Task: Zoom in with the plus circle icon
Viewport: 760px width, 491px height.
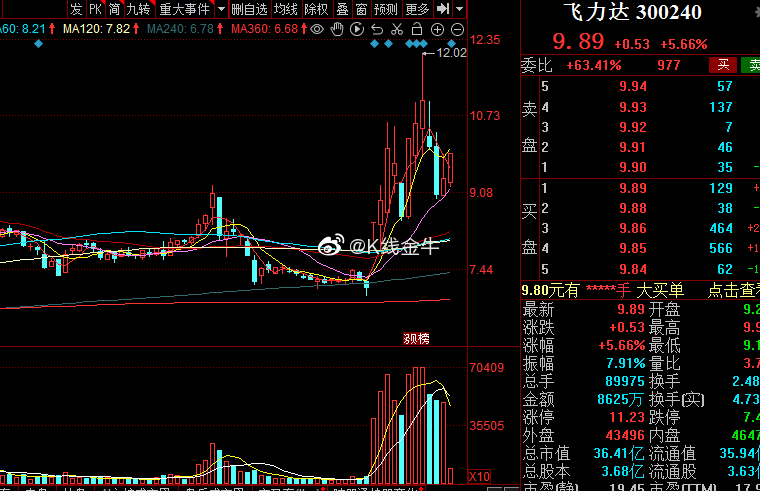Action: 436,29
